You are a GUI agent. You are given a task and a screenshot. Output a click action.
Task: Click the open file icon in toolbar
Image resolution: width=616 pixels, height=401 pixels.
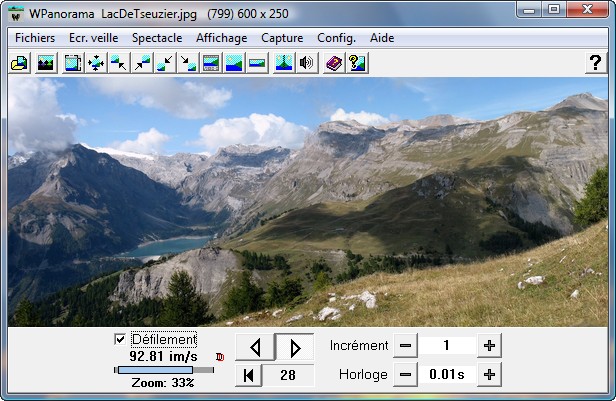[19, 63]
